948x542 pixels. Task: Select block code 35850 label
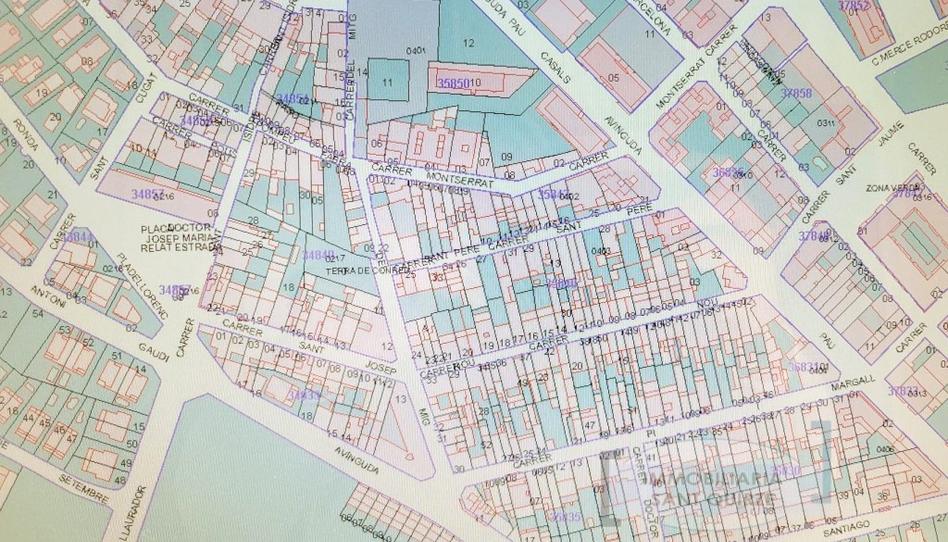(457, 82)
